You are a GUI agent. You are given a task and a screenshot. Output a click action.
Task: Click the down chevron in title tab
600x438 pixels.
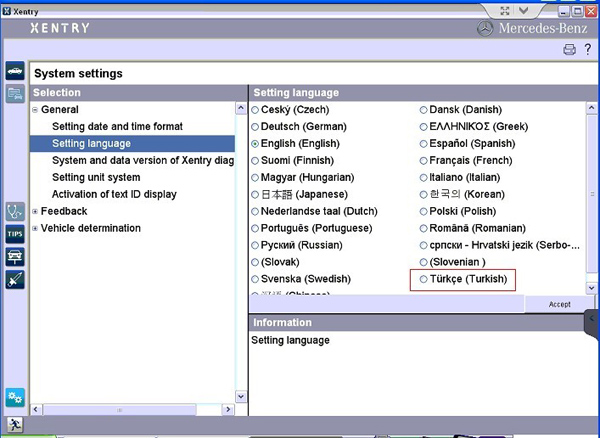click(x=523, y=11)
